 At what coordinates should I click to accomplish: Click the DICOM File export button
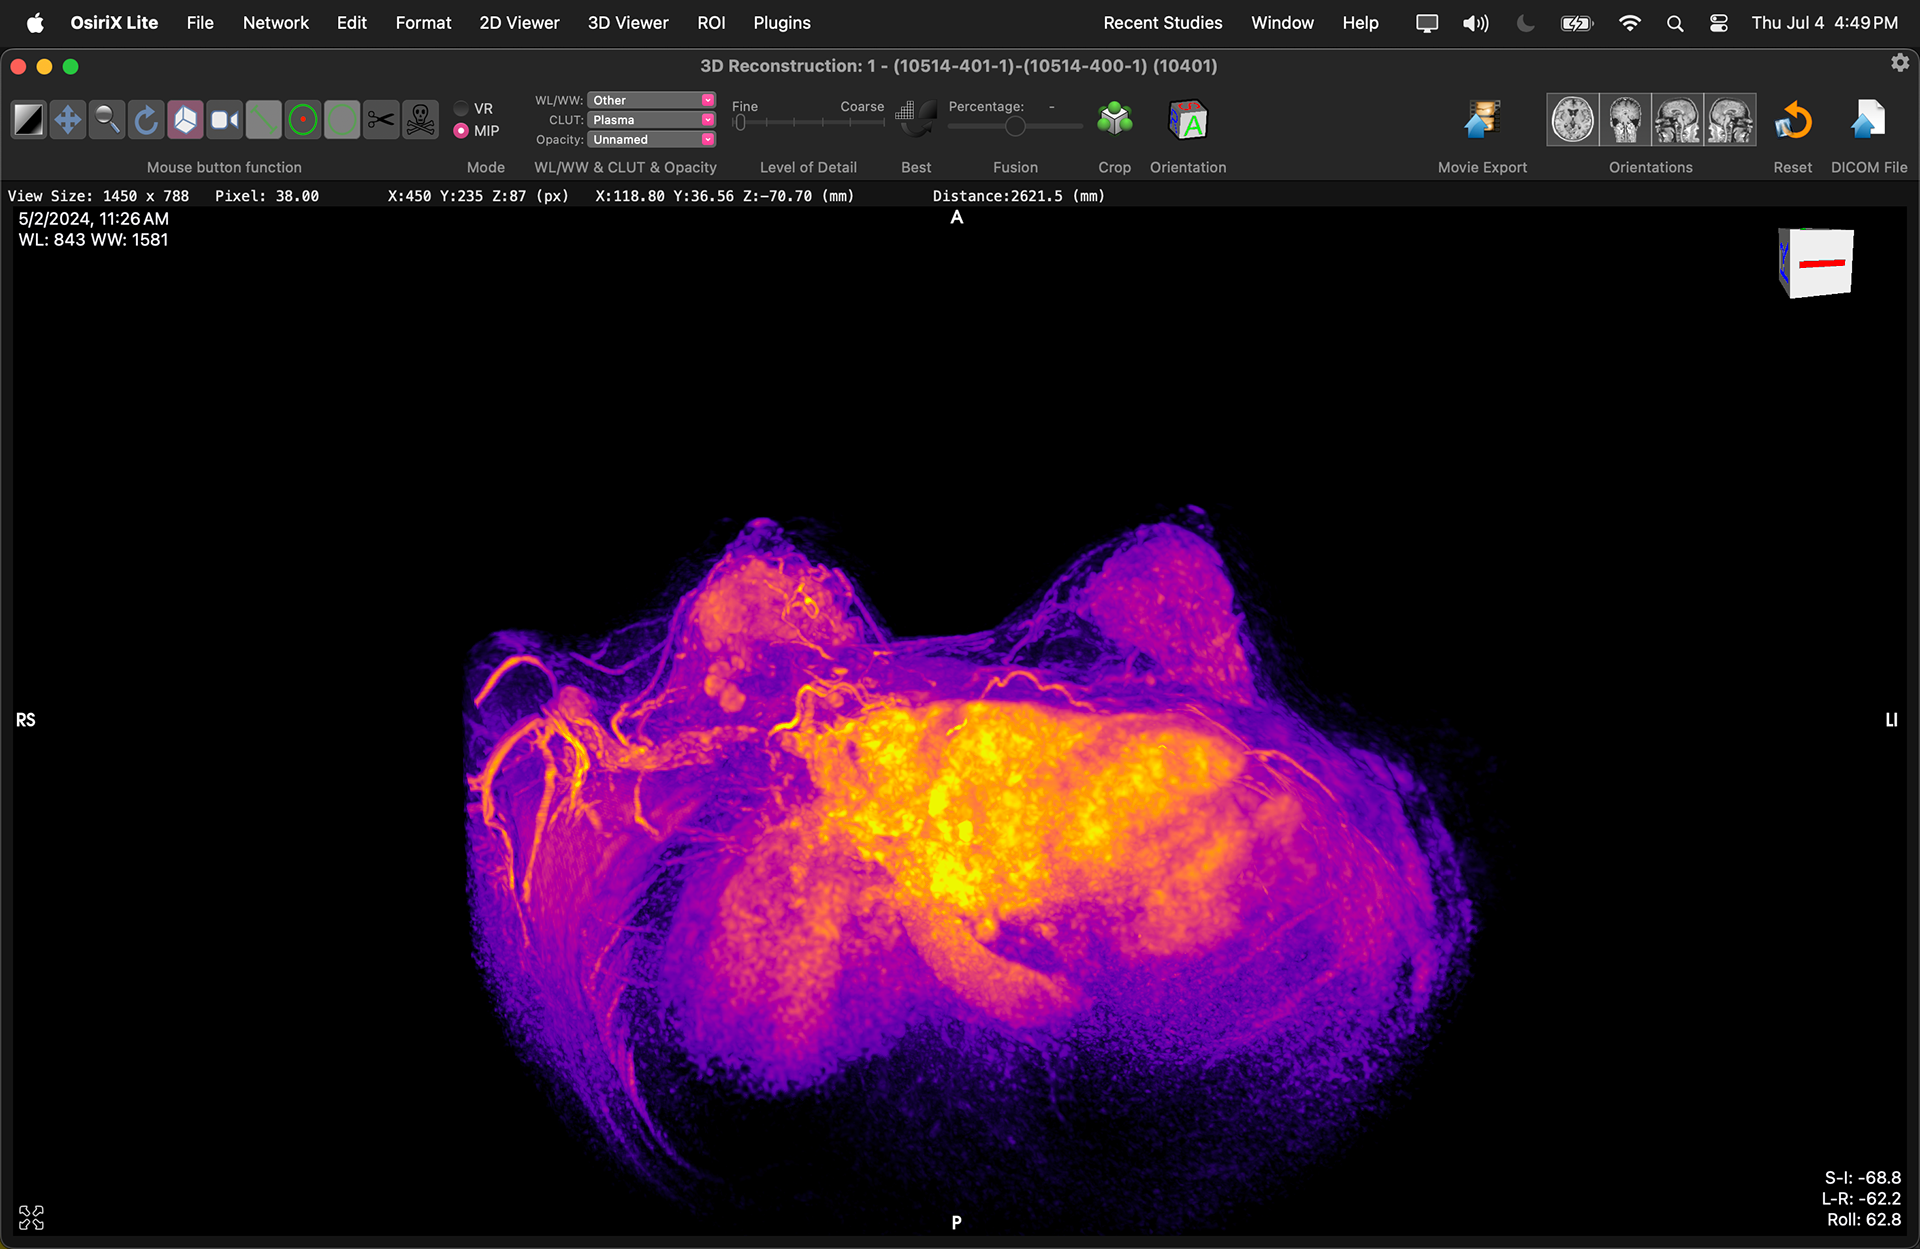point(1868,120)
